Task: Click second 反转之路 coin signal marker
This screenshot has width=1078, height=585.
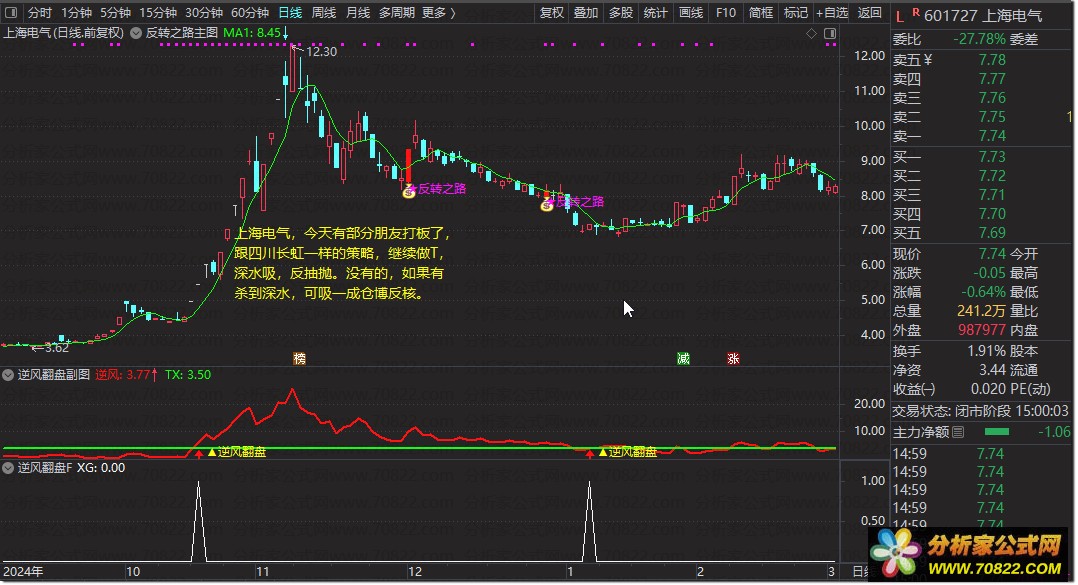Action: pyautogui.click(x=547, y=204)
